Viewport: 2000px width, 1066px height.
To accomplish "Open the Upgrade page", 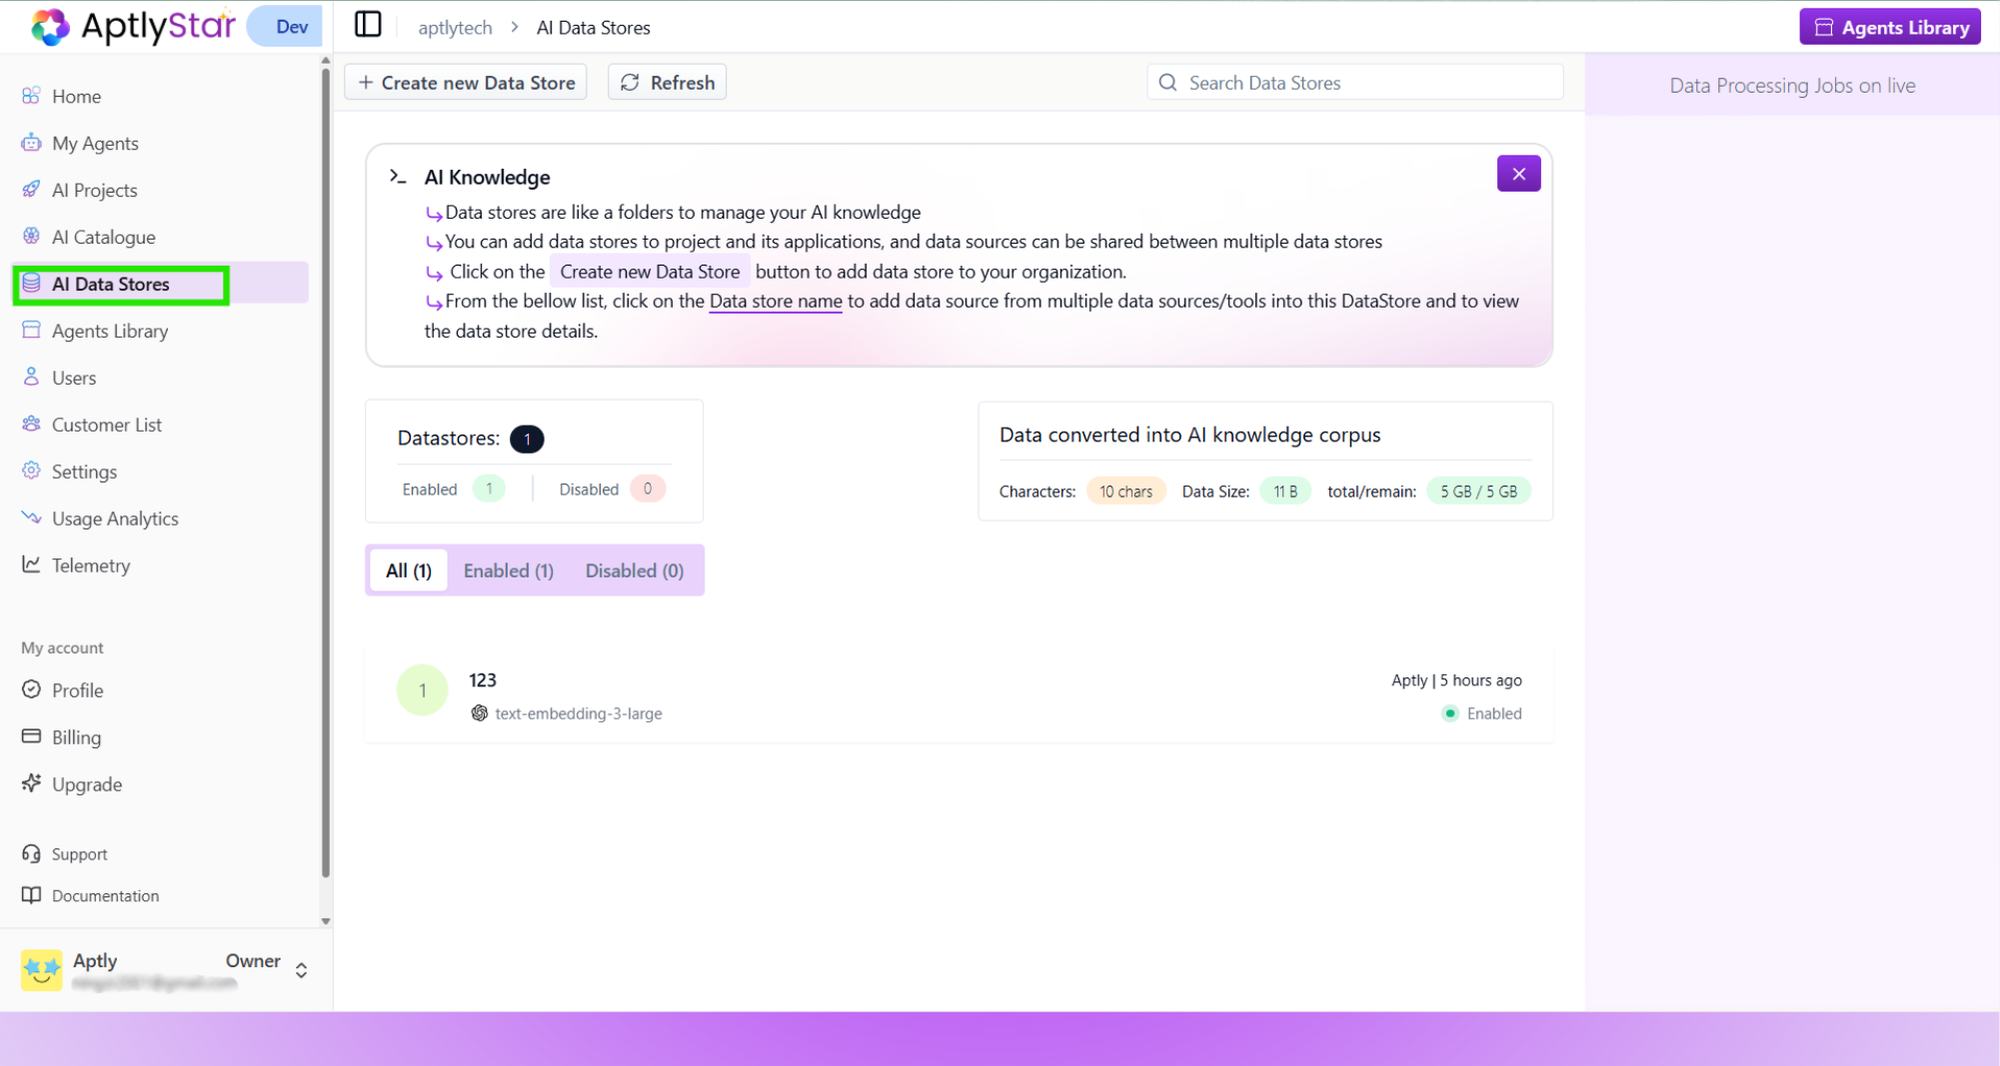I will click(87, 784).
